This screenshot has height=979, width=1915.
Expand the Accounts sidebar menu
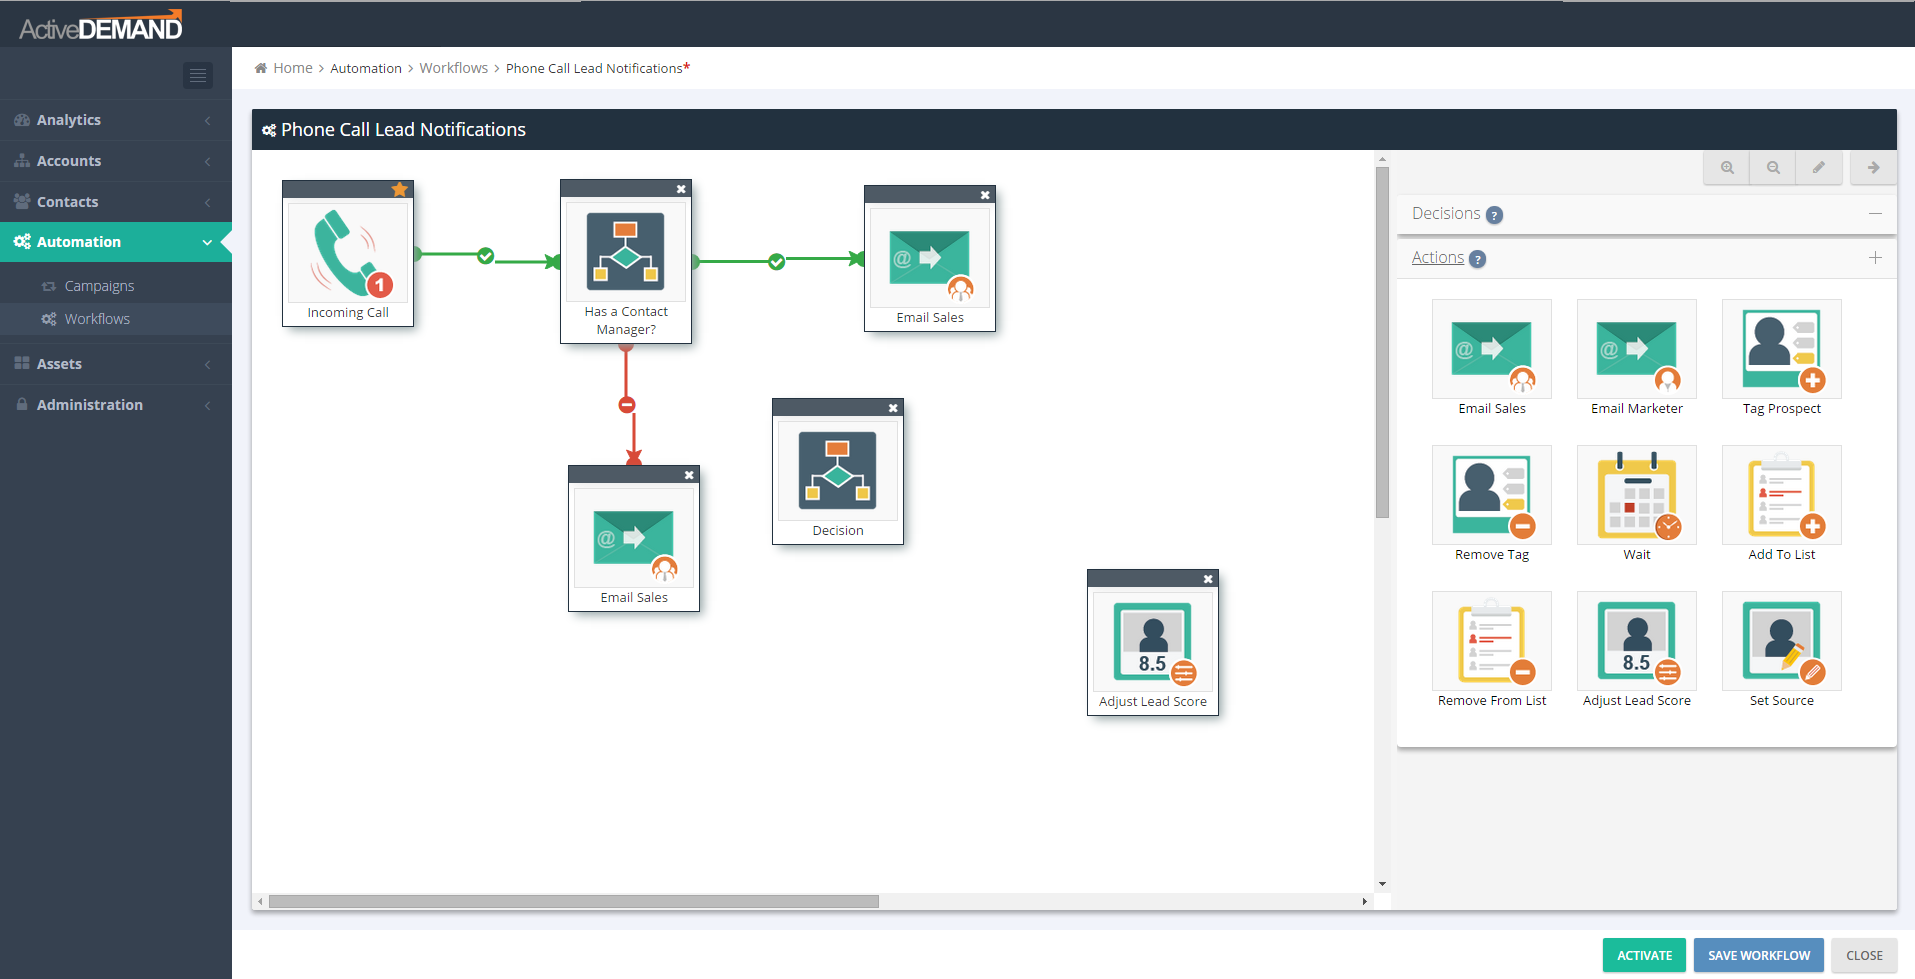(116, 161)
